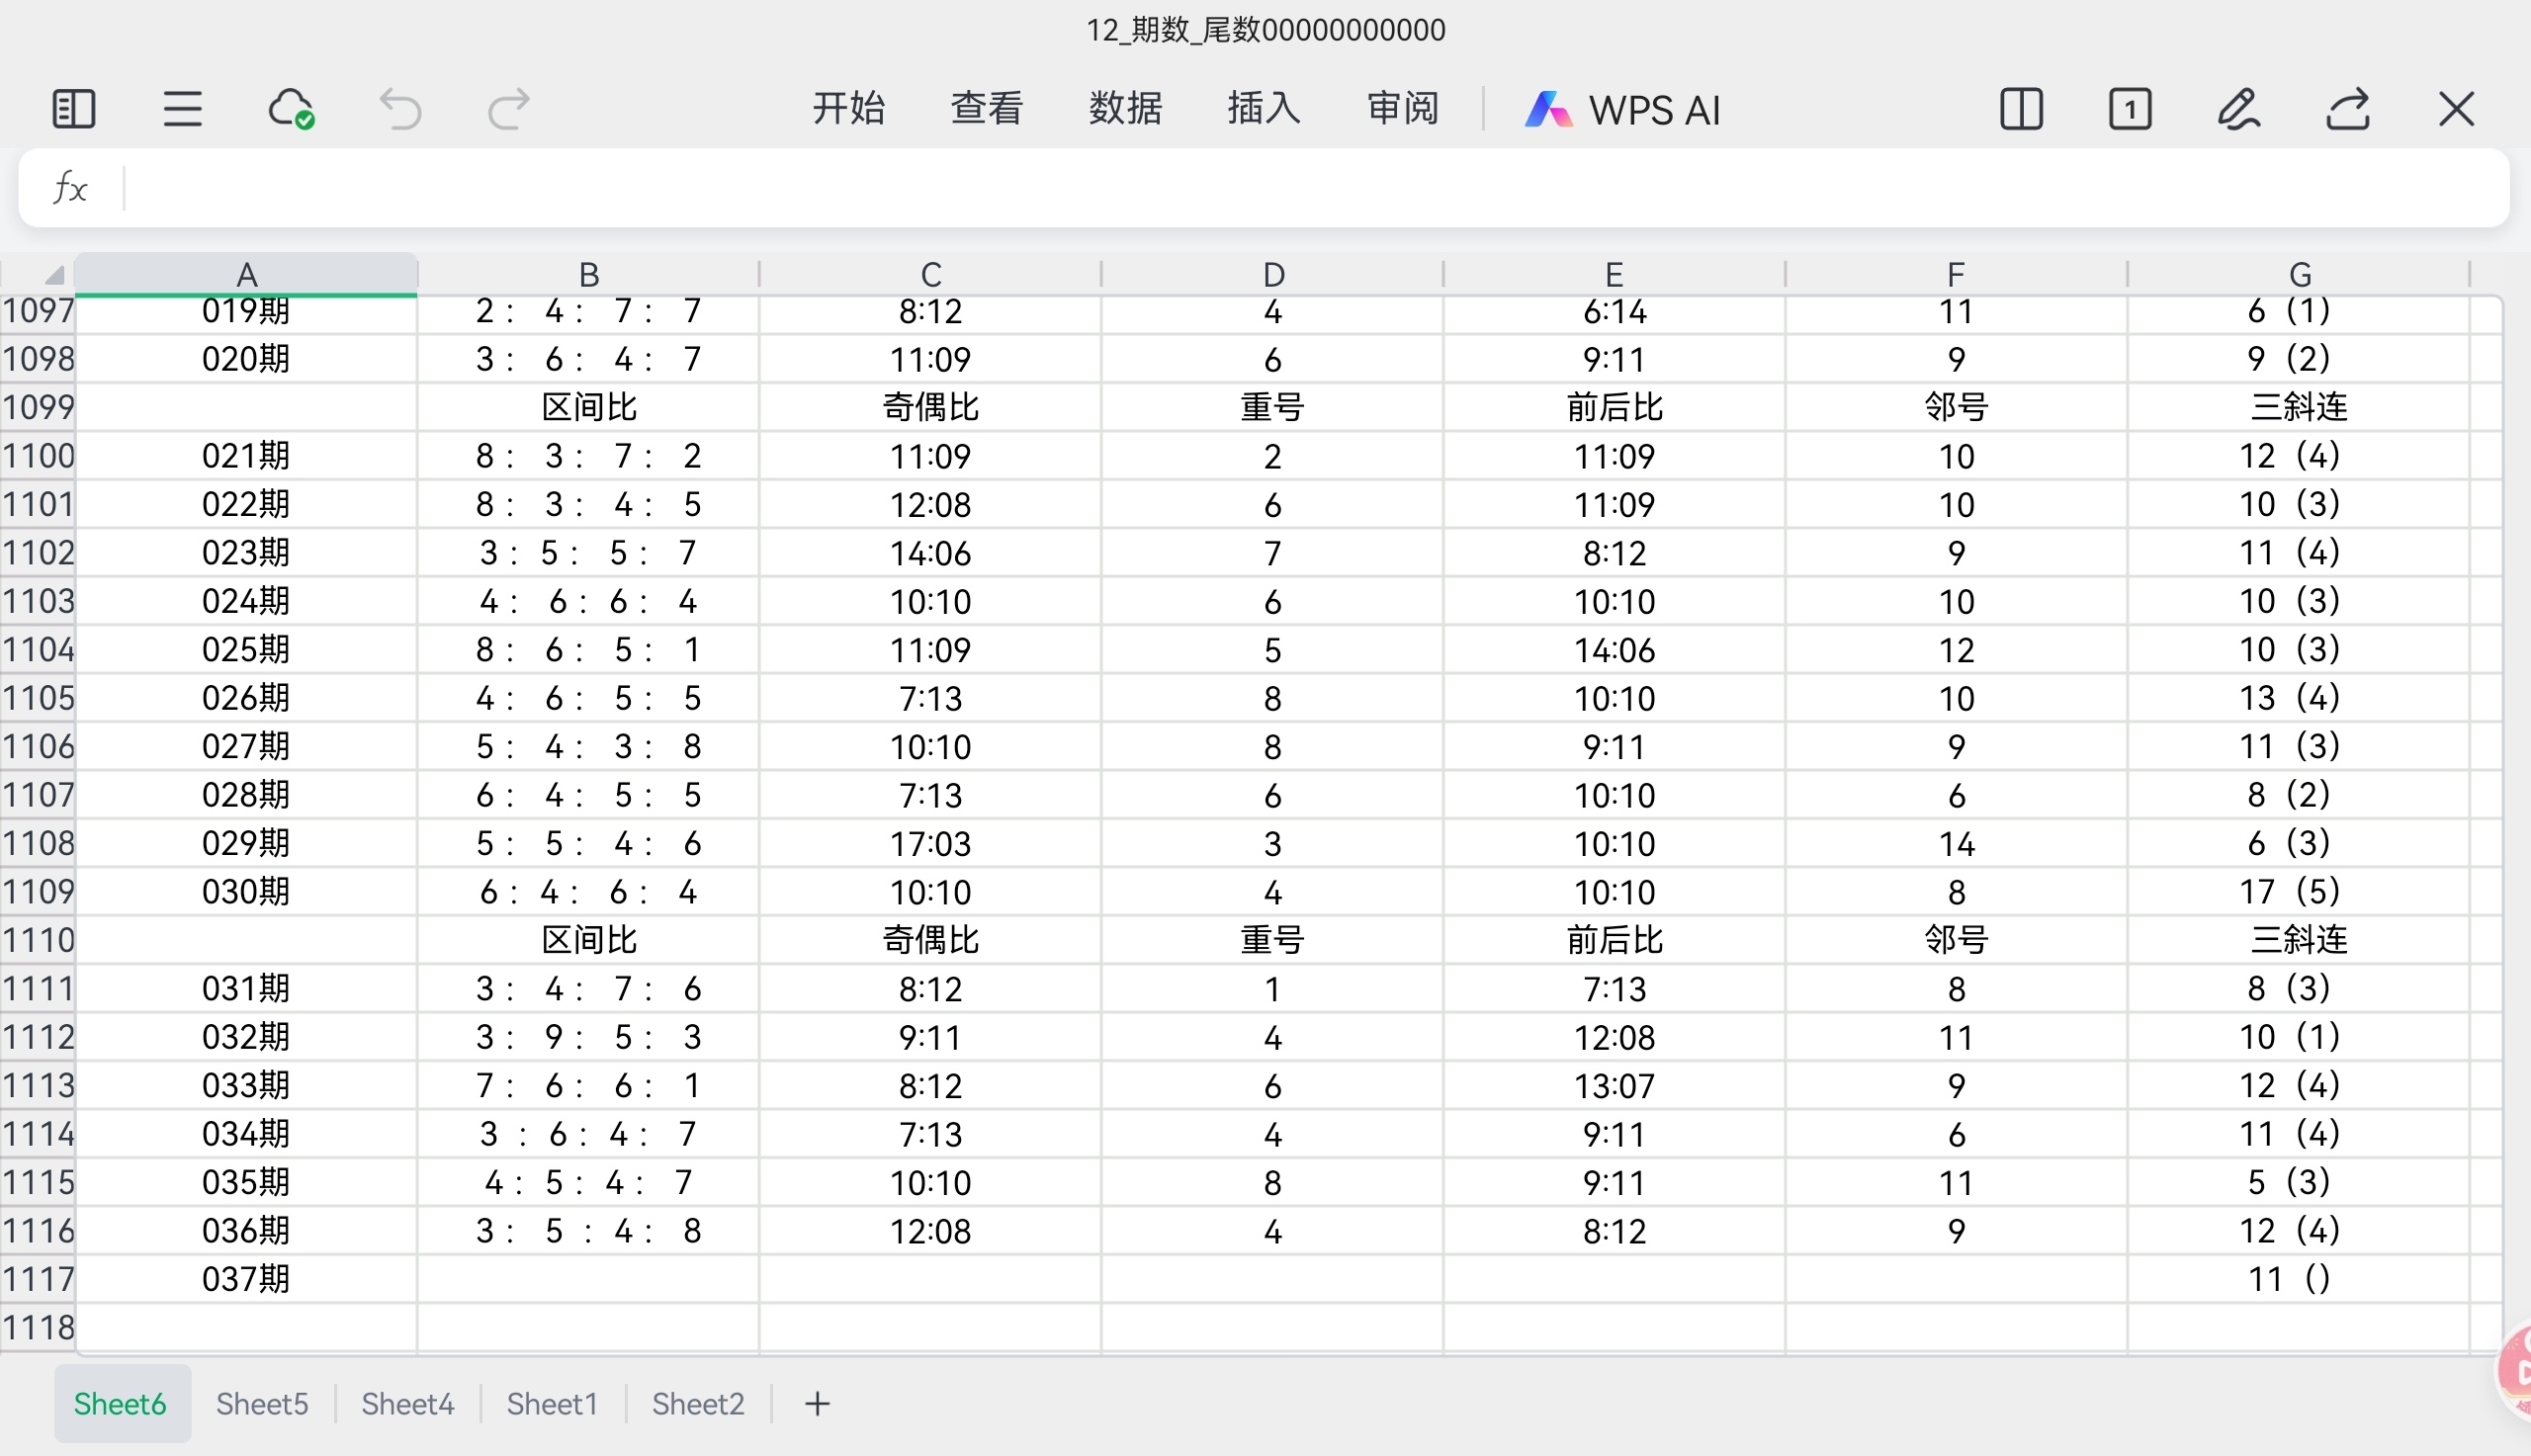Open the hamburger list menu

pos(182,109)
